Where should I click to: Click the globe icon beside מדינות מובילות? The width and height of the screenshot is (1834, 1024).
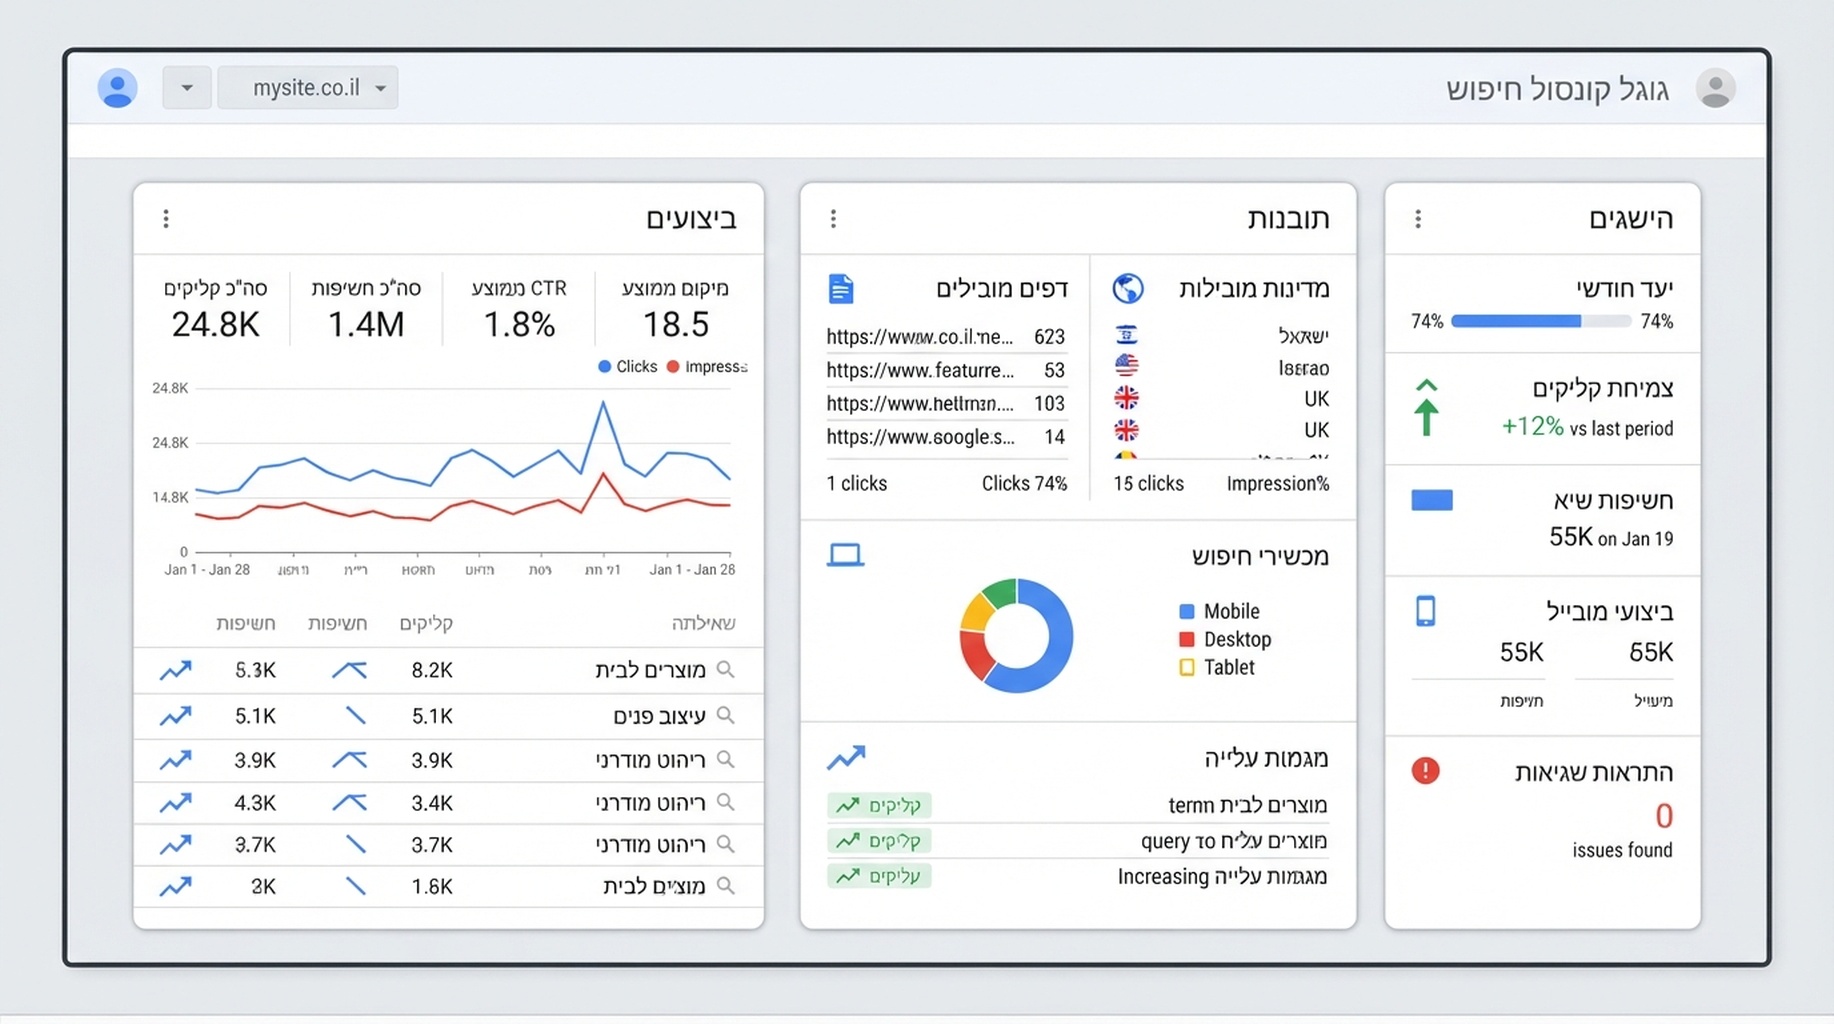[1128, 288]
